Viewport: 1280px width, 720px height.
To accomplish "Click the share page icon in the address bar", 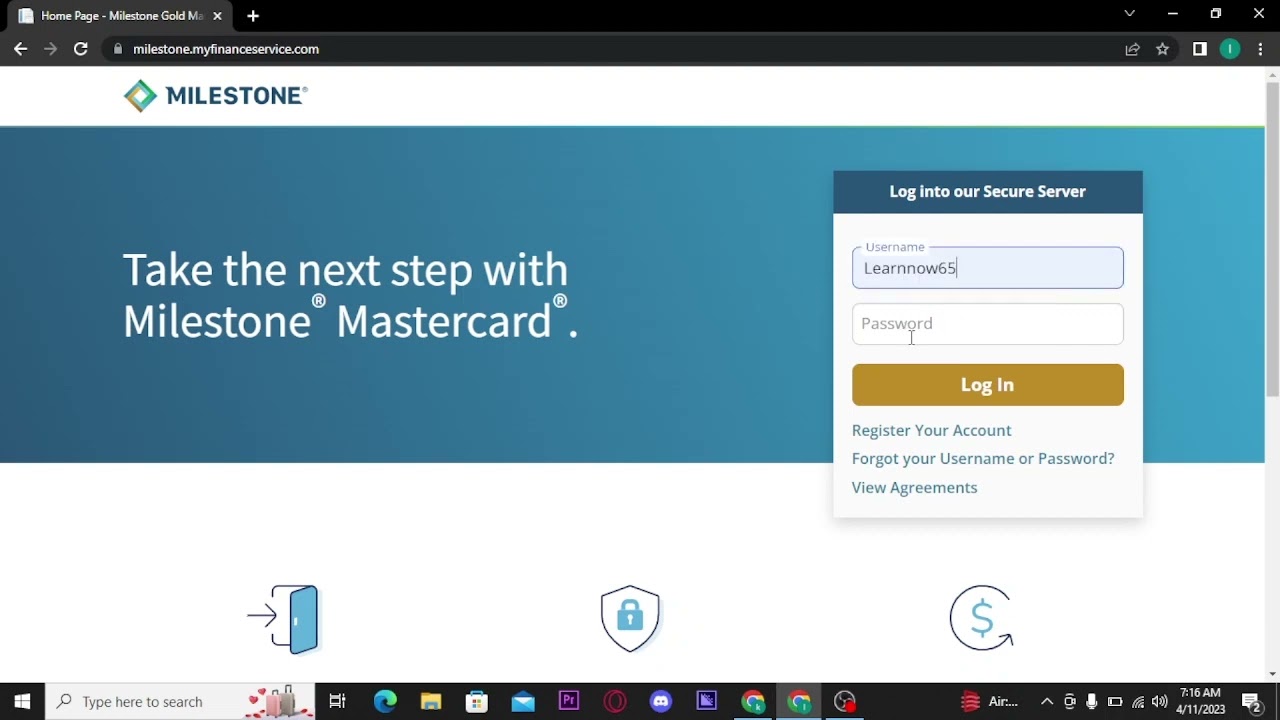I will click(1132, 49).
